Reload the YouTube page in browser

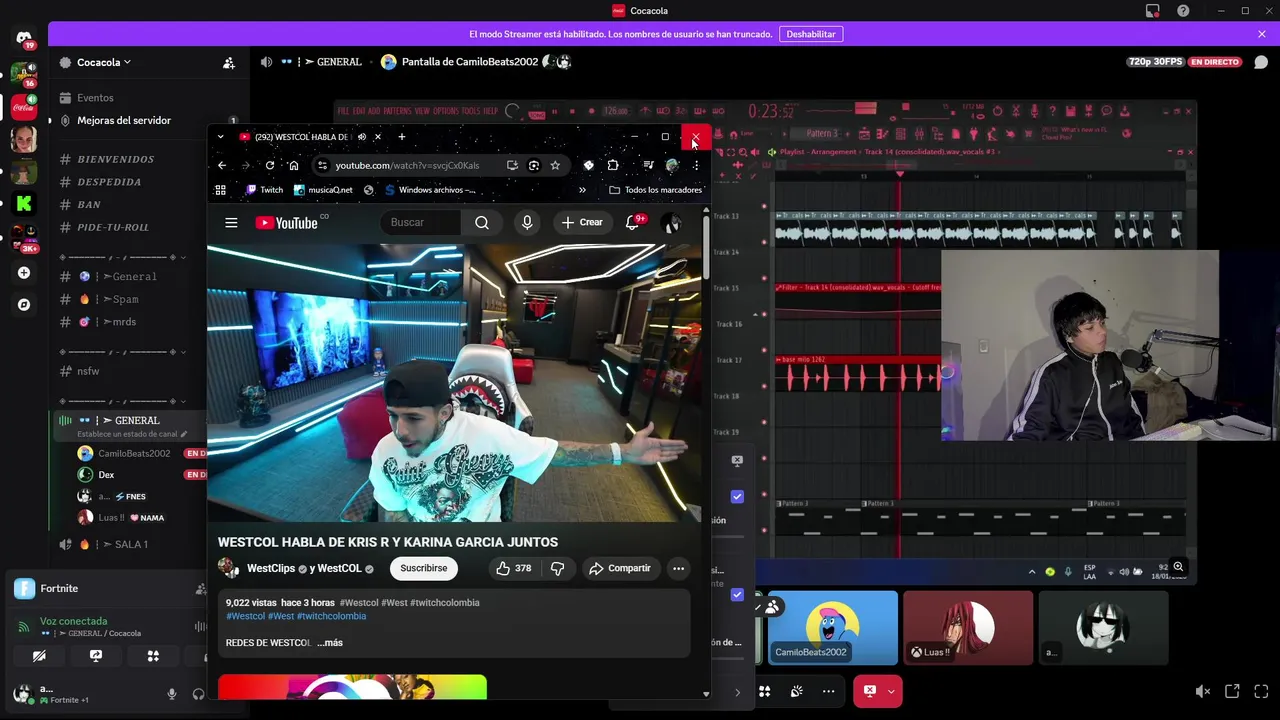click(270, 165)
